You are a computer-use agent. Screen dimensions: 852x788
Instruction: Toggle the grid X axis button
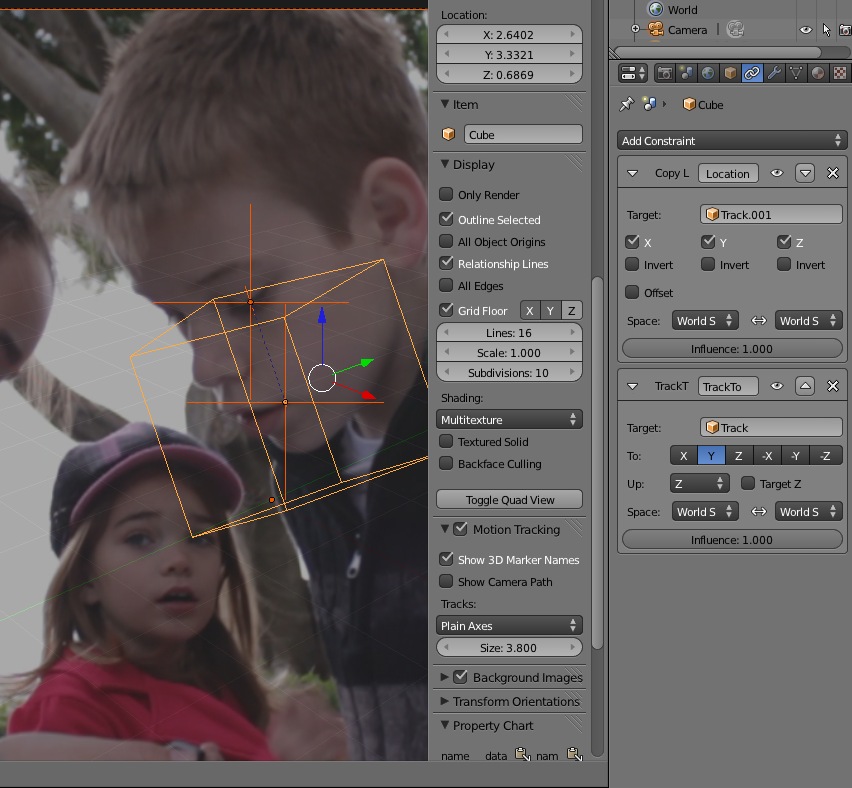click(x=530, y=310)
